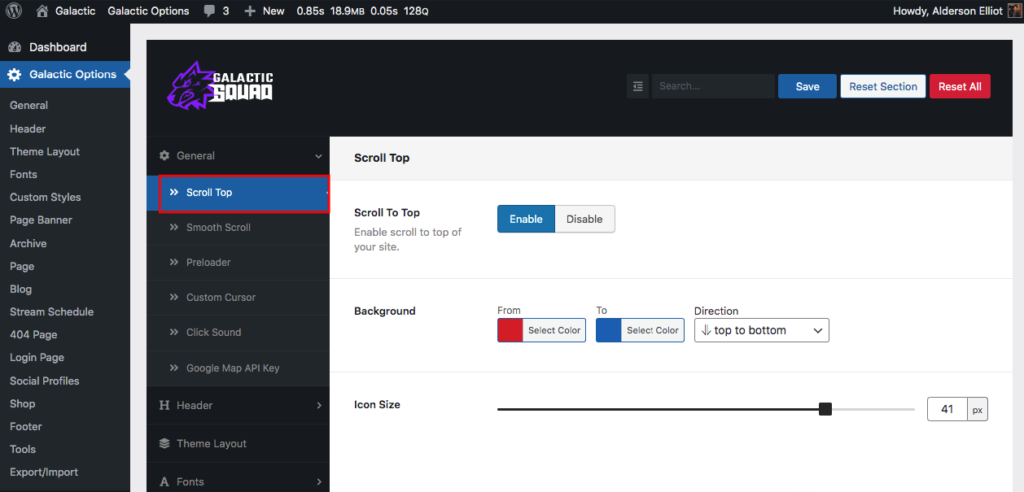The width and height of the screenshot is (1024, 492).
Task: Open the Direction dropdown 'top to bottom'
Action: pyautogui.click(x=761, y=331)
